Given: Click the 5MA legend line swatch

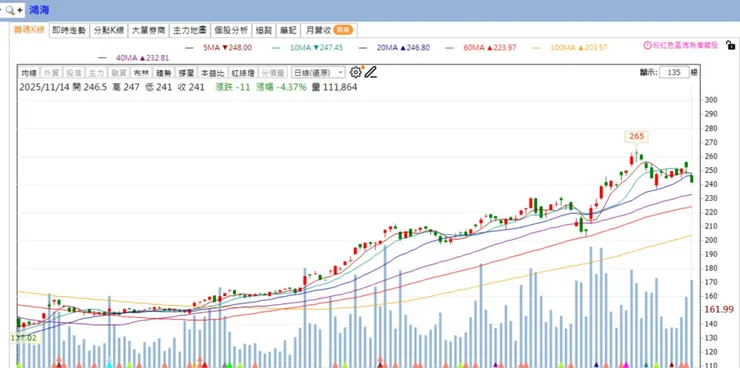Looking at the screenshot, I should (x=190, y=48).
